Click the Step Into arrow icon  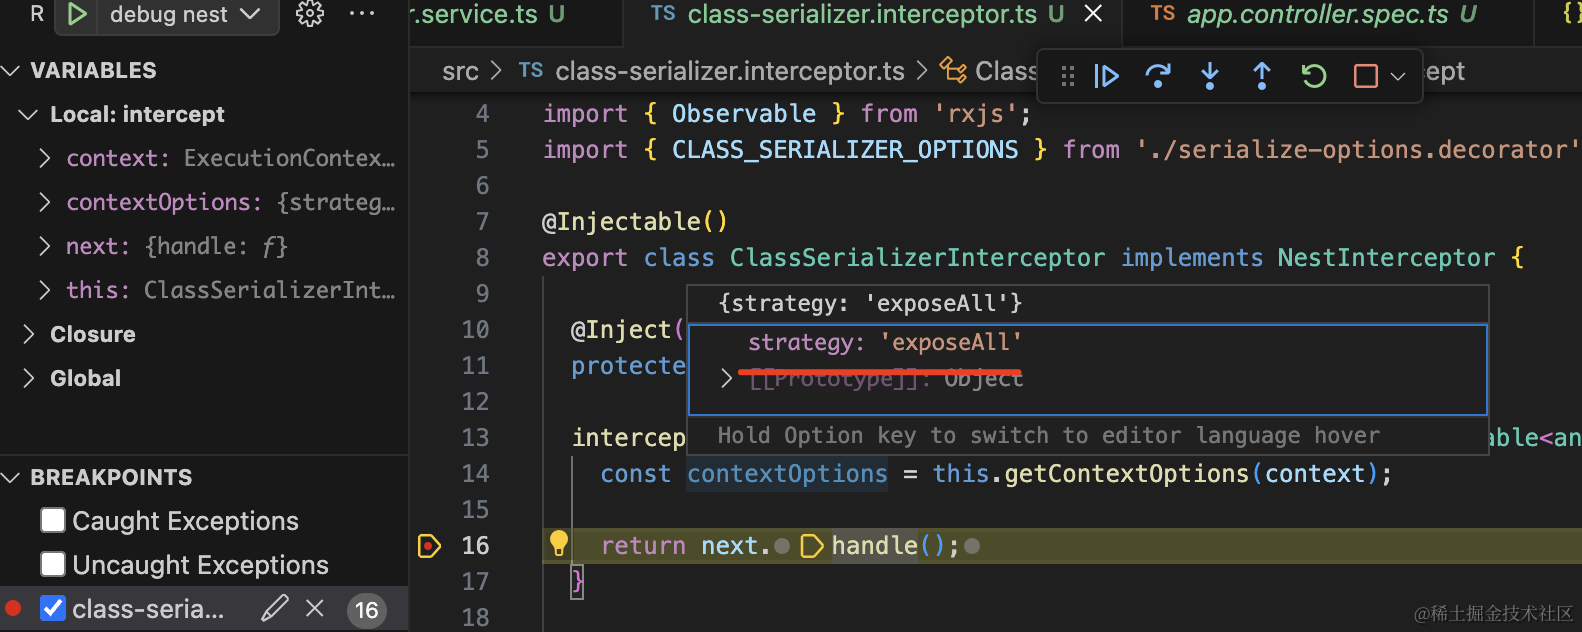[1210, 77]
